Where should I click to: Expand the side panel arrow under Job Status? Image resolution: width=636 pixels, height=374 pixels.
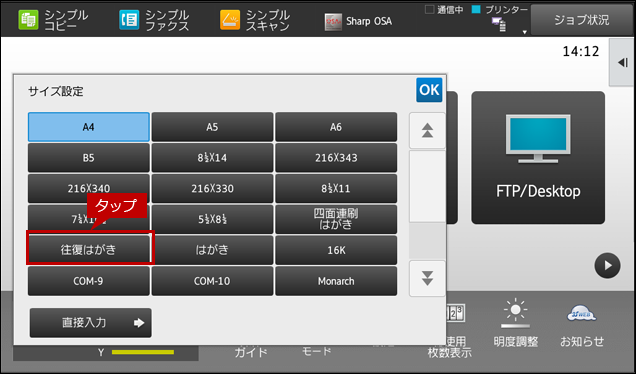pyautogui.click(x=623, y=62)
